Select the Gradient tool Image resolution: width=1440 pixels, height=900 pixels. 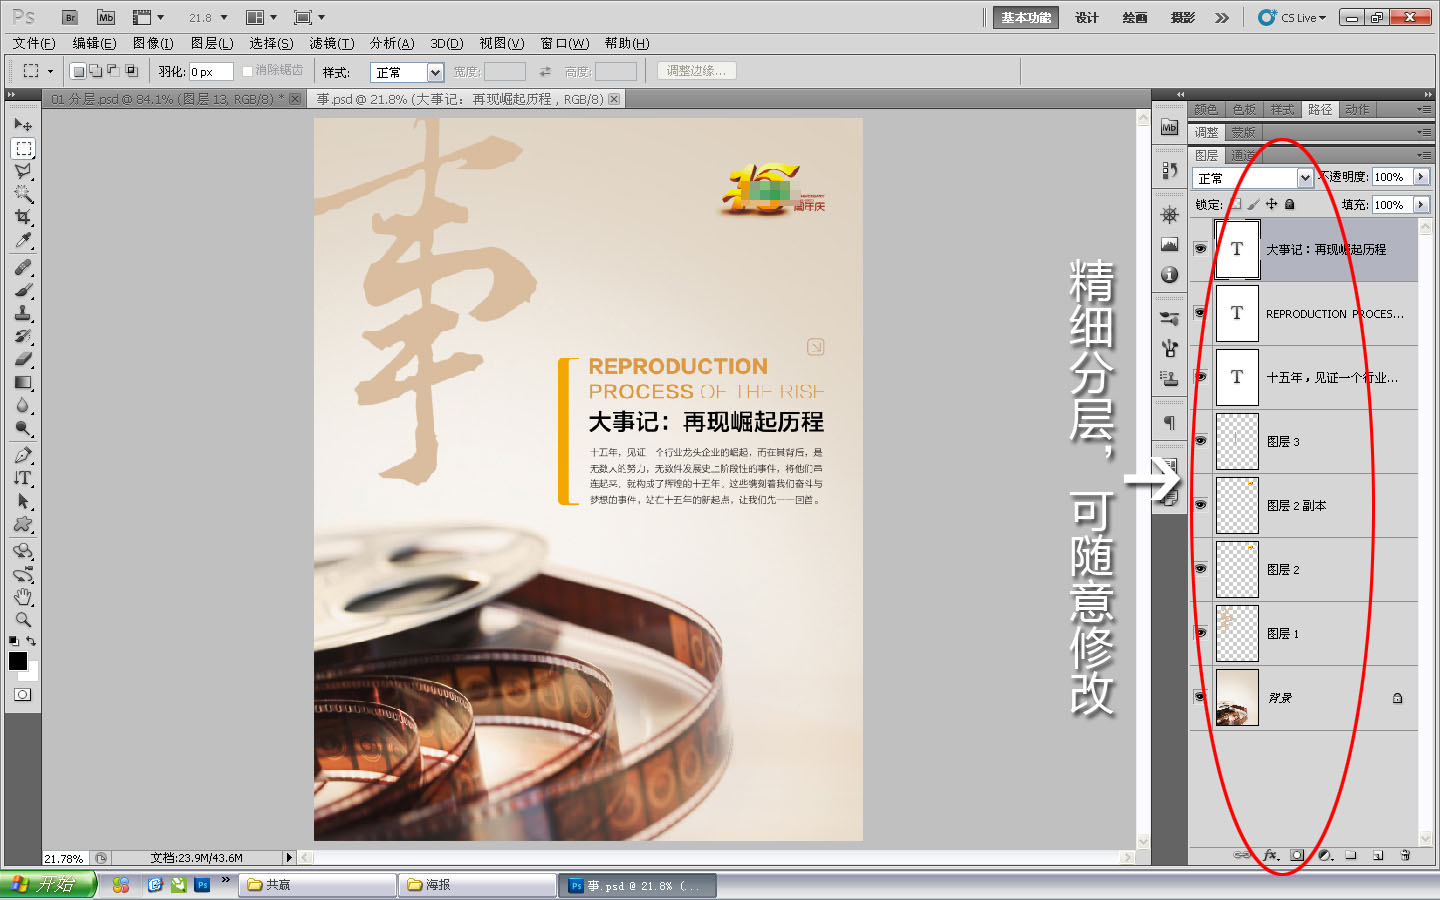click(23, 382)
